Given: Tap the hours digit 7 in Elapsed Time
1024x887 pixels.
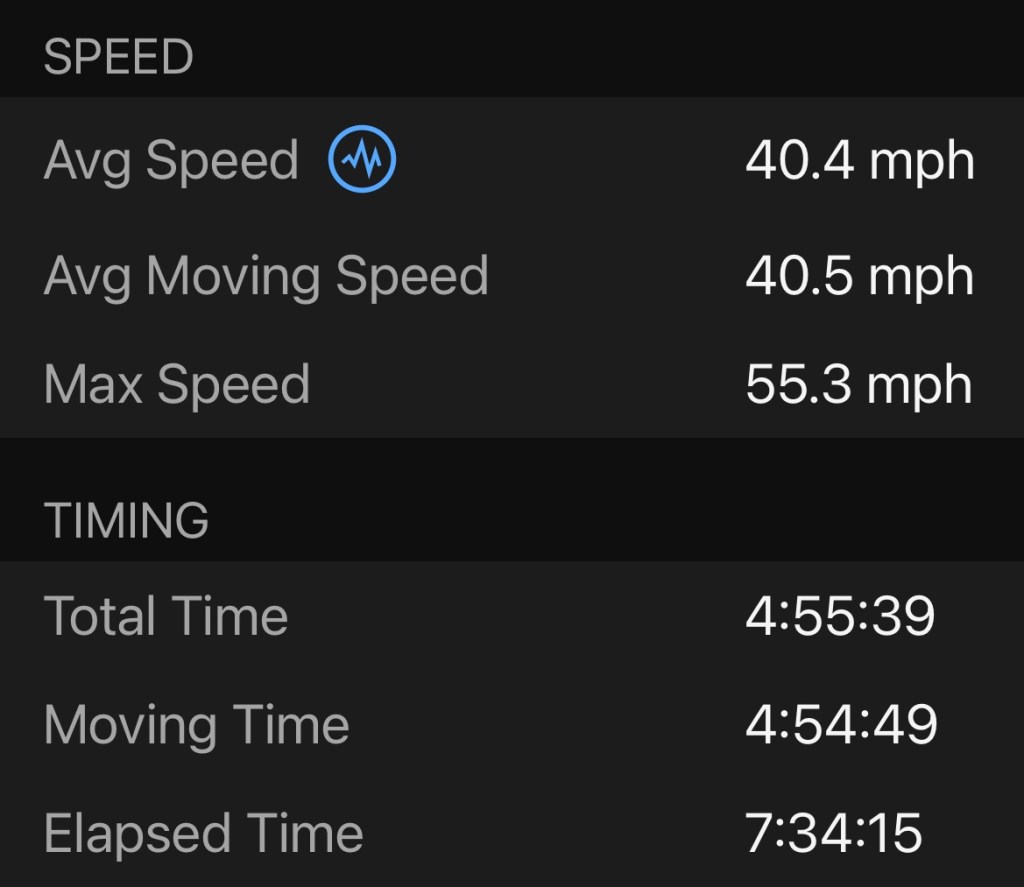Looking at the screenshot, I should pos(759,834).
